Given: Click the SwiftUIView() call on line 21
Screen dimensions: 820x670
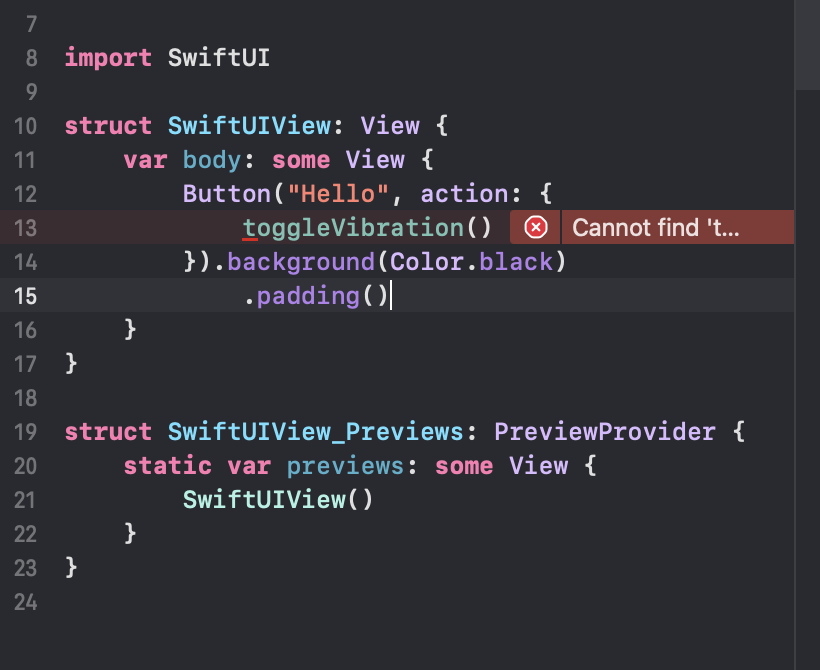Looking at the screenshot, I should 278,500.
